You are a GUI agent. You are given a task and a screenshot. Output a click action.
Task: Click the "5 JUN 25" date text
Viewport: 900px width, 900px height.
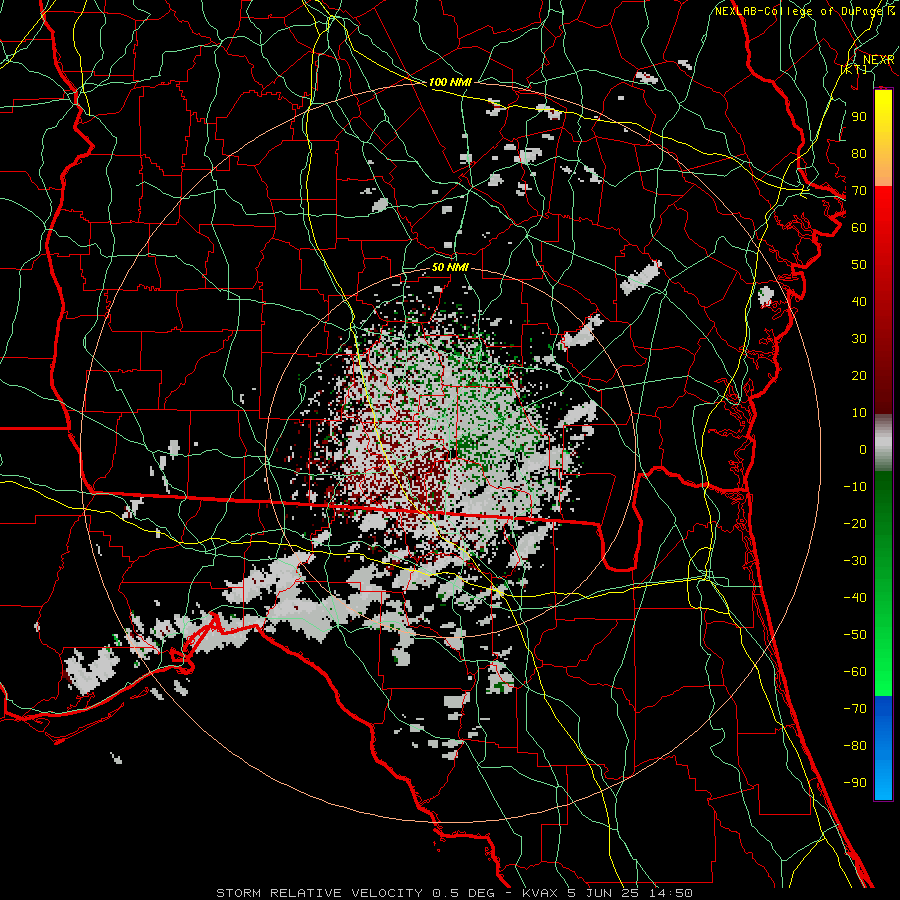[603, 893]
